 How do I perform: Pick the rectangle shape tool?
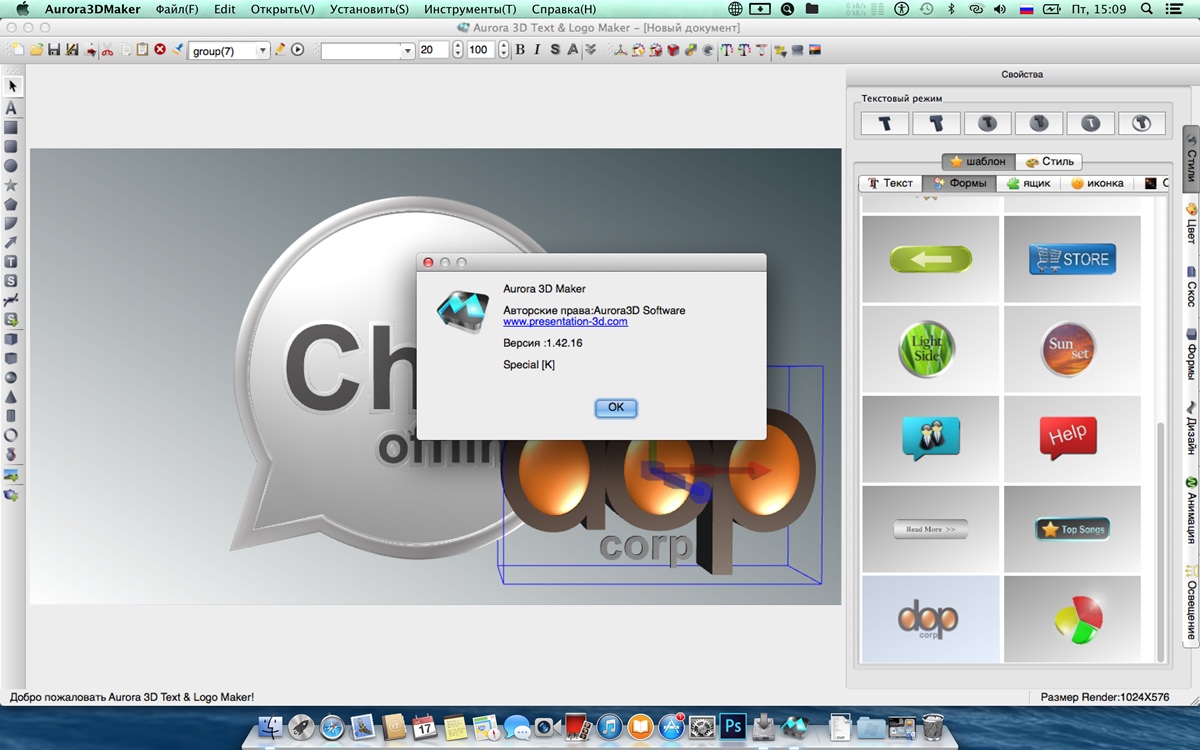(x=12, y=128)
